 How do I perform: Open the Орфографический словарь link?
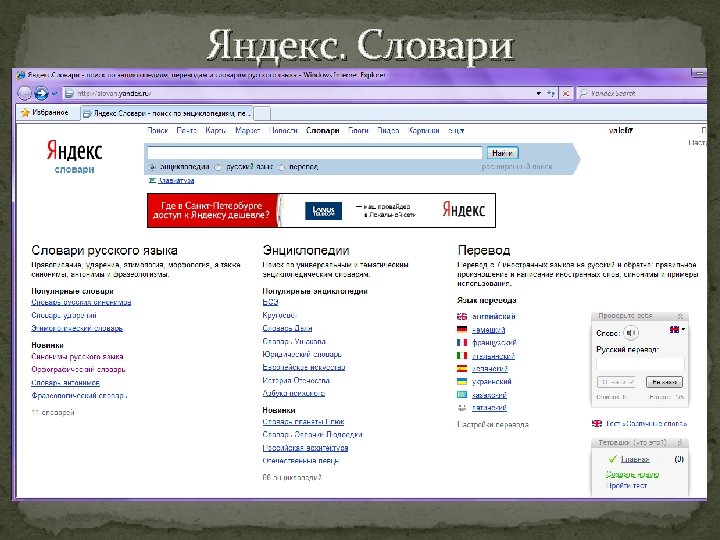pos(78,369)
